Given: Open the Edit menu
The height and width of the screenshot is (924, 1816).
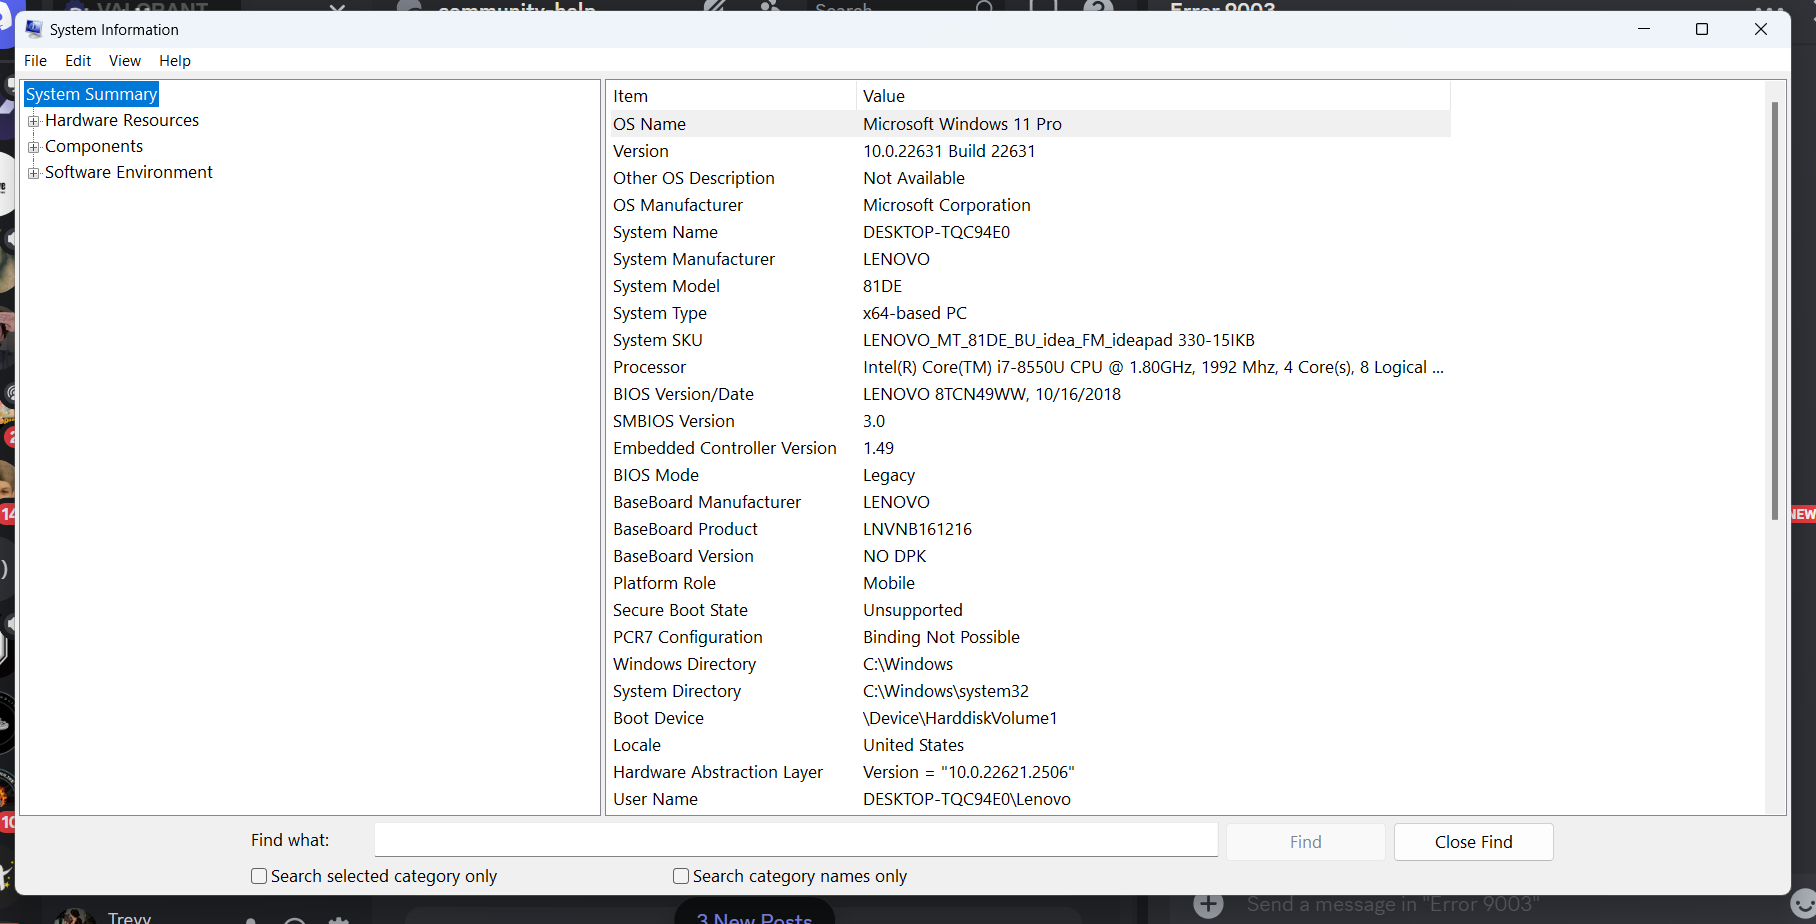Looking at the screenshot, I should (78, 61).
